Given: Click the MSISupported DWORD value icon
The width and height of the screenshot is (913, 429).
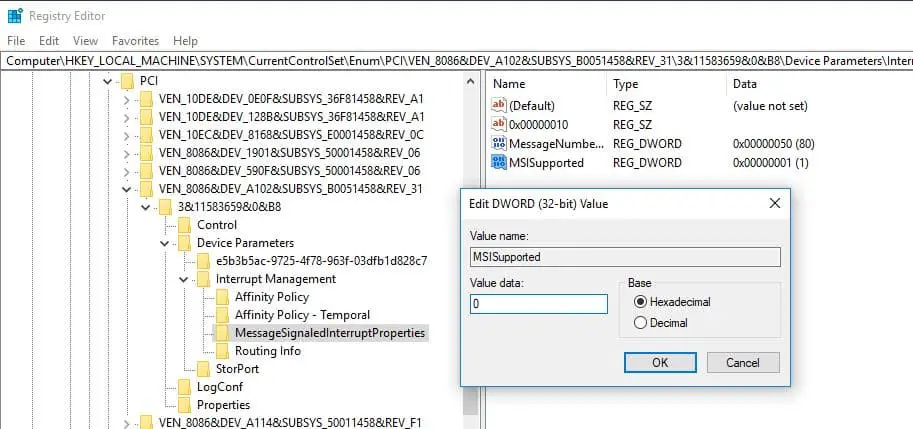Looking at the screenshot, I should [x=499, y=162].
